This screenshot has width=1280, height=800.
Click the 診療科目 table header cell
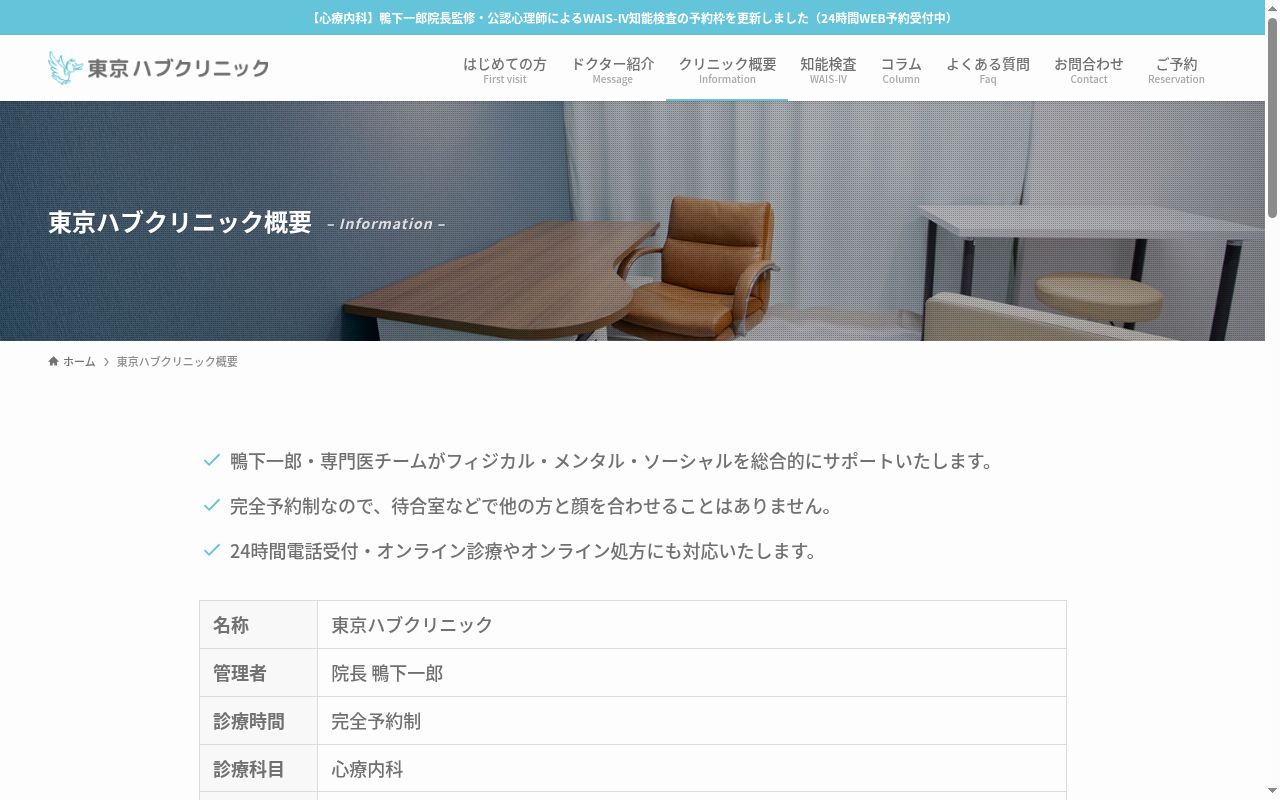coord(258,769)
